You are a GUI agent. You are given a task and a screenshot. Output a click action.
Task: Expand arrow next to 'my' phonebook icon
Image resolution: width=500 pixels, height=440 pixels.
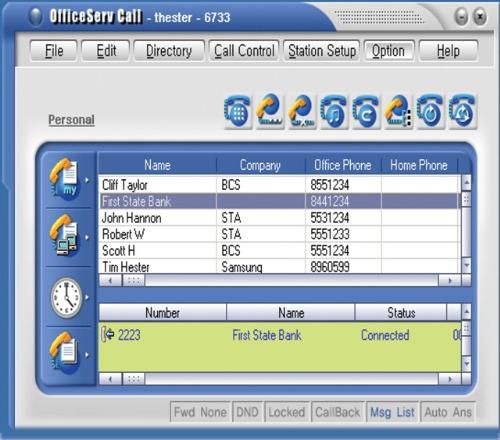coord(87,180)
